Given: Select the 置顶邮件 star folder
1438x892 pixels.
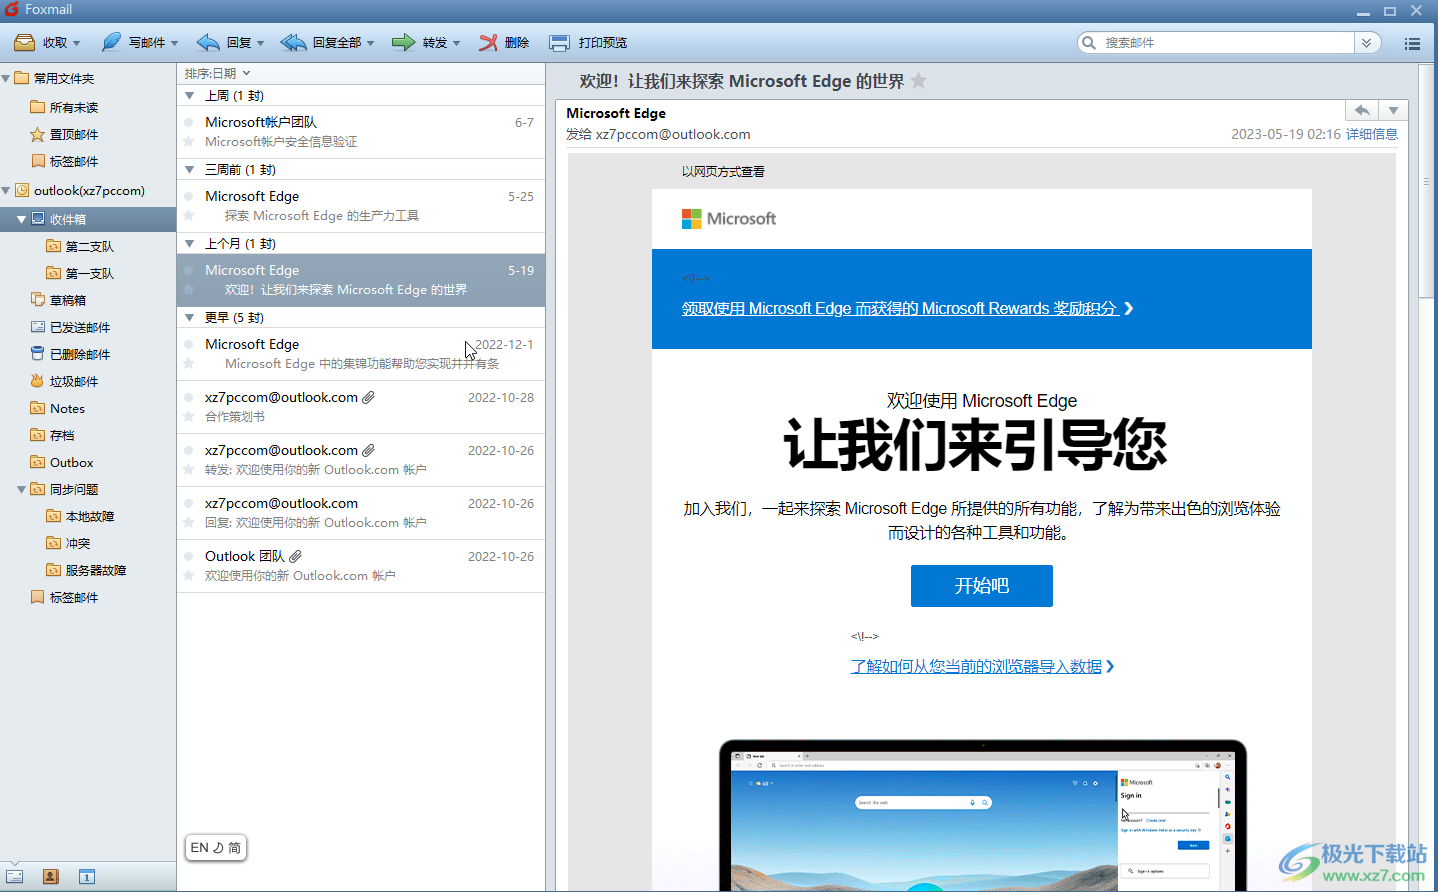Looking at the screenshot, I should (x=74, y=134).
